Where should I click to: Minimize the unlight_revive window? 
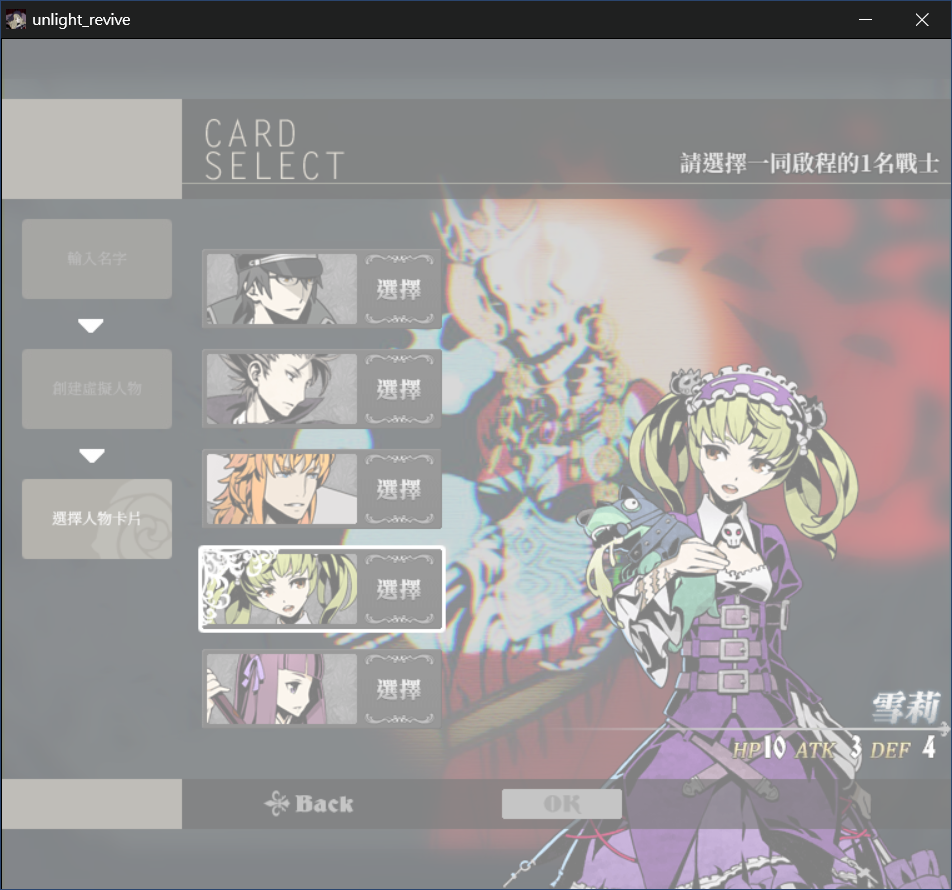tap(865, 19)
